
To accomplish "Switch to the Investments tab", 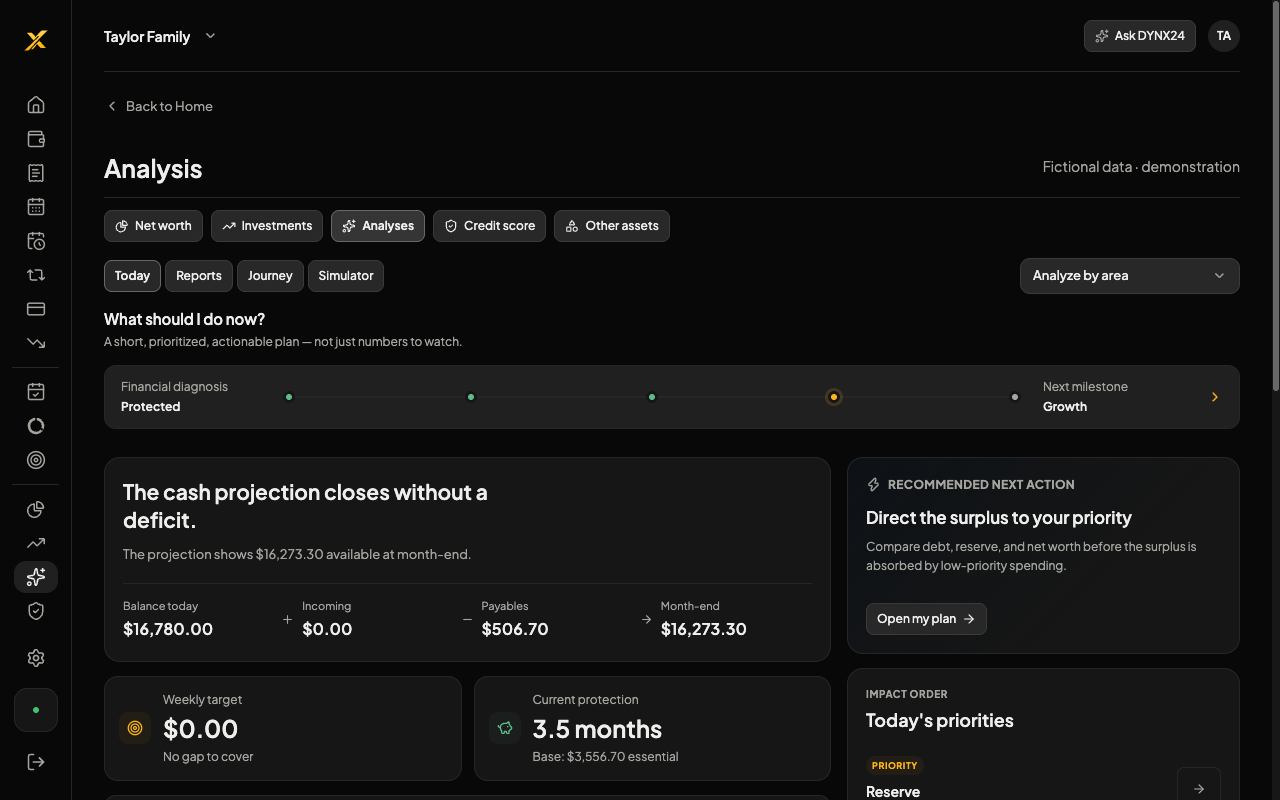I will click(267, 226).
